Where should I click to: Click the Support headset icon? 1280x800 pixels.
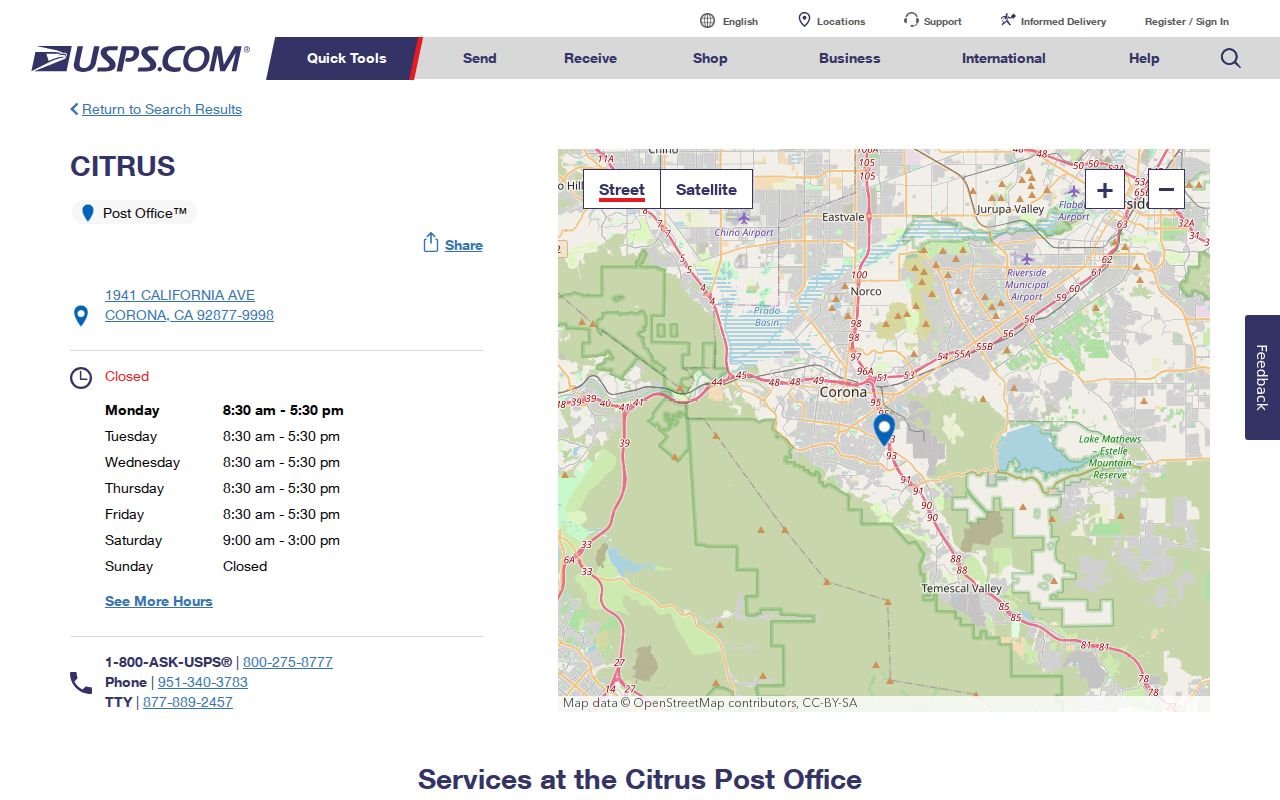[x=911, y=20]
